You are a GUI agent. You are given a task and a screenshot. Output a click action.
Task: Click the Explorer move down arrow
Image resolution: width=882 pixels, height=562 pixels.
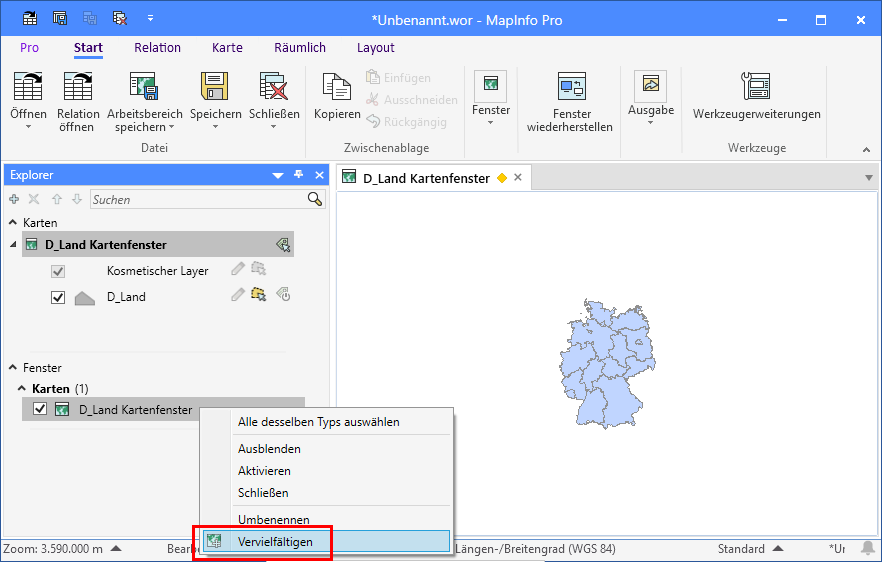tap(77, 199)
